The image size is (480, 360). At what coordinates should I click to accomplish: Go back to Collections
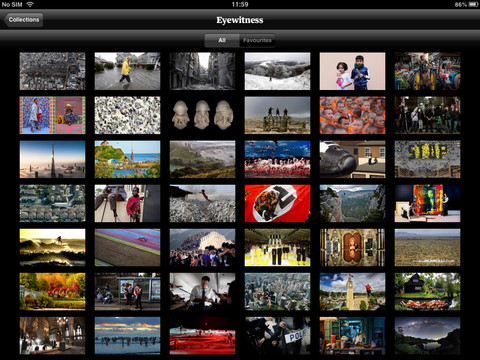[23, 20]
